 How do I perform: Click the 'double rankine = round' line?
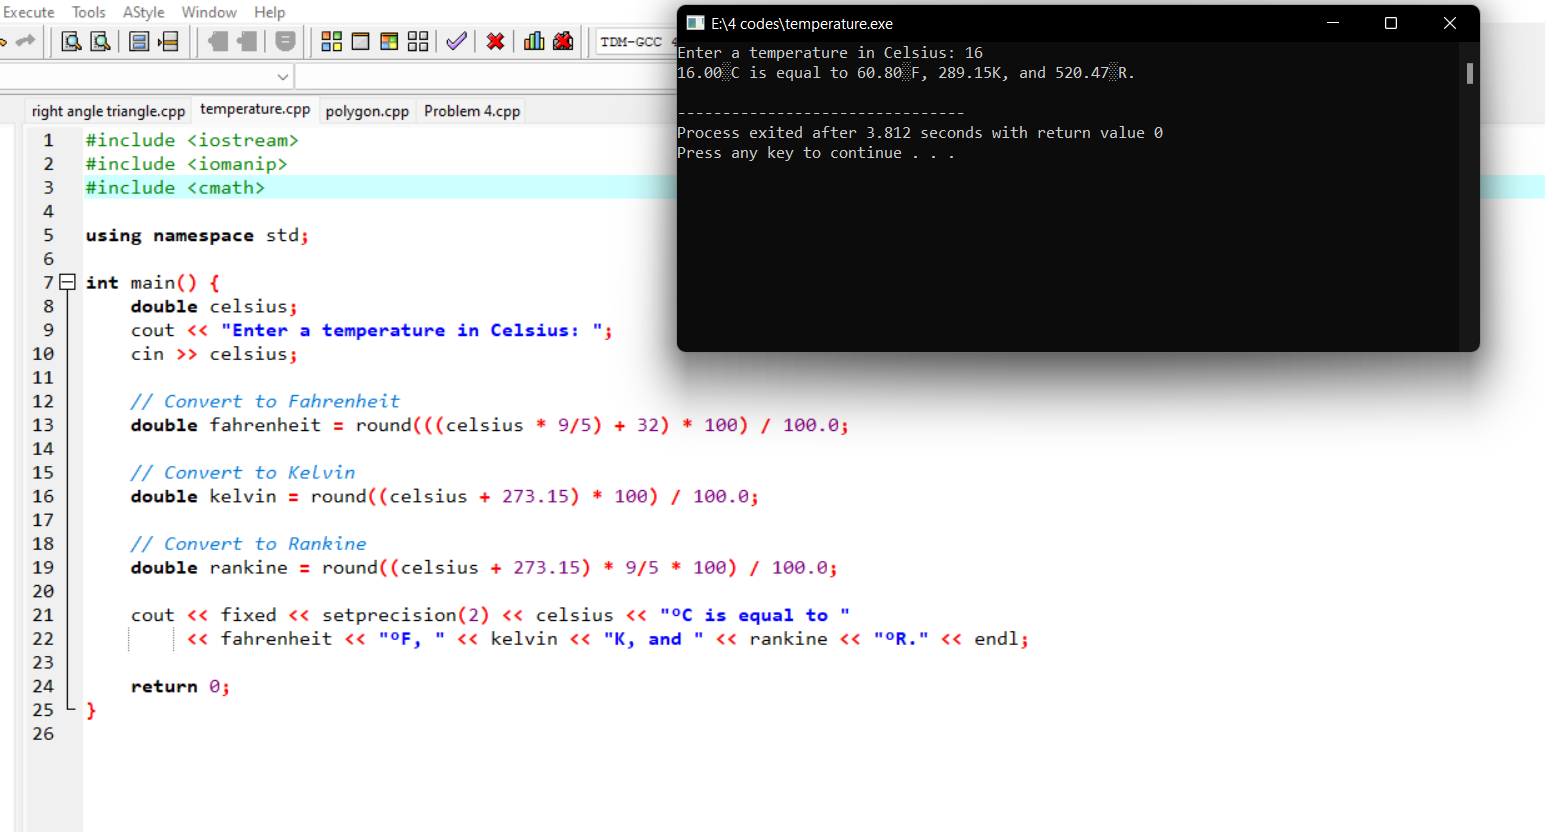(484, 567)
